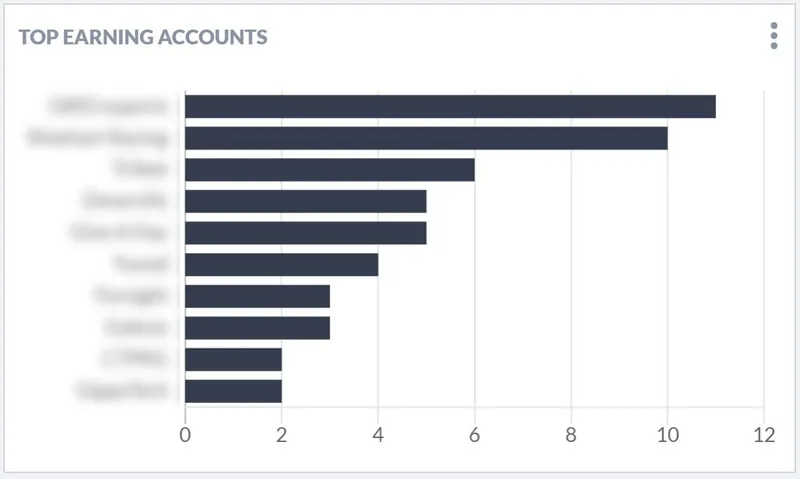Click the x-axis label 6

474,435
